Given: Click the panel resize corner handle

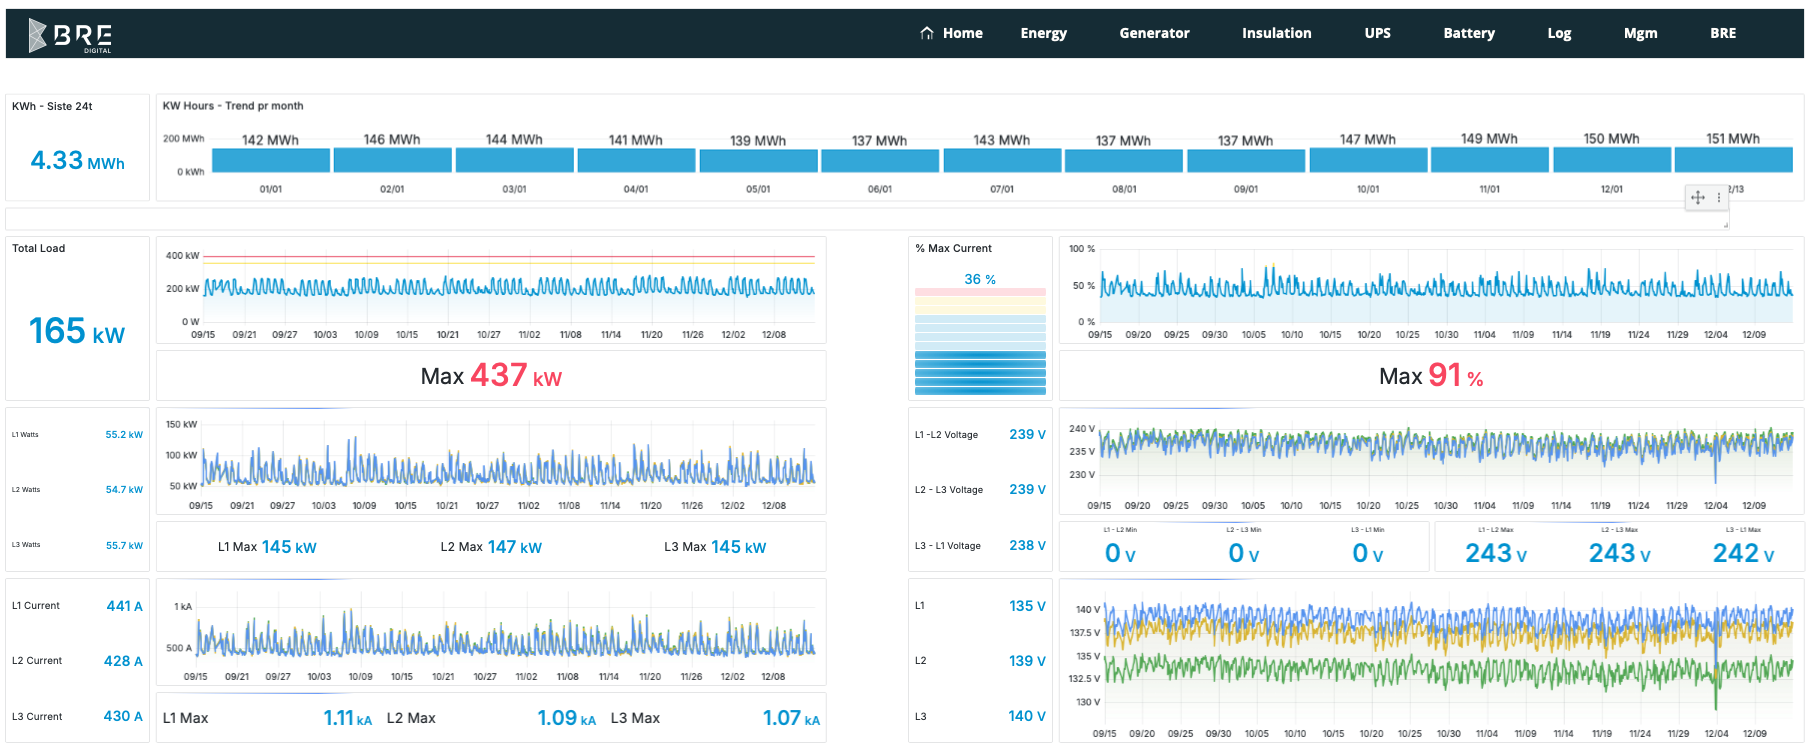Looking at the screenshot, I should tap(1725, 225).
